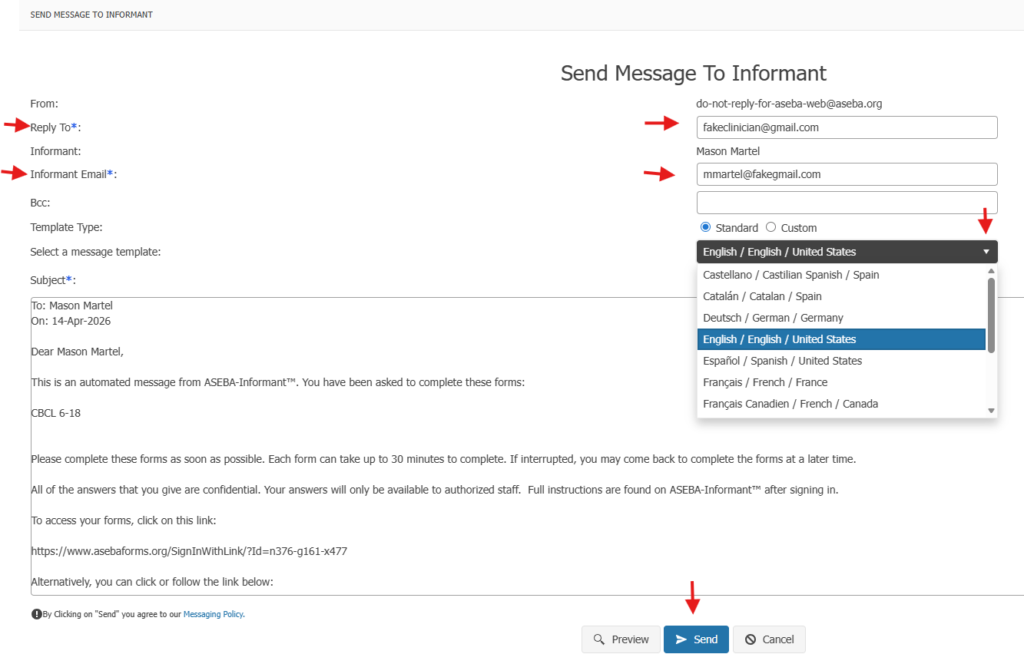Image resolution: width=1024 pixels, height=654 pixels.
Task: Open the message template language dropdown
Action: point(846,252)
